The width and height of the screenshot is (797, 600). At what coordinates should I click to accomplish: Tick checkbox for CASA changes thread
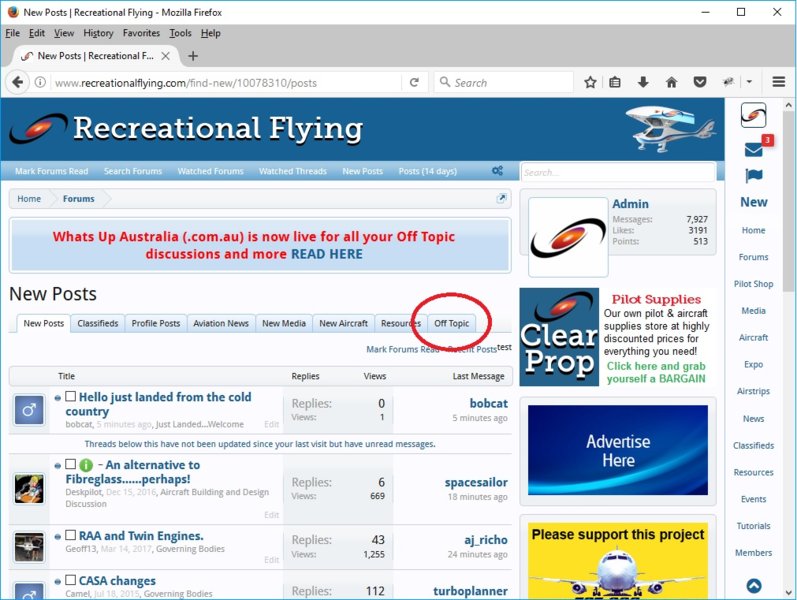click(71, 580)
